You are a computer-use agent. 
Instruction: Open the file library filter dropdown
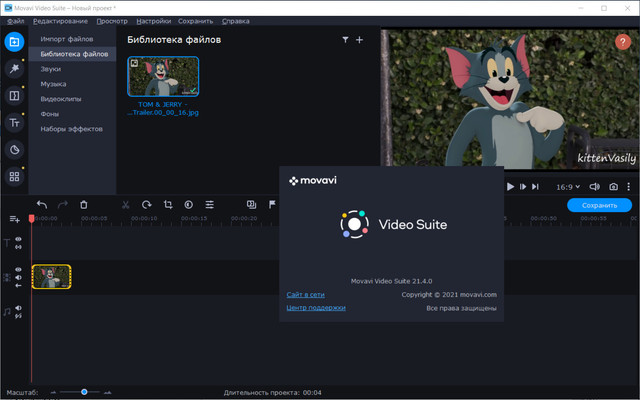tap(345, 40)
